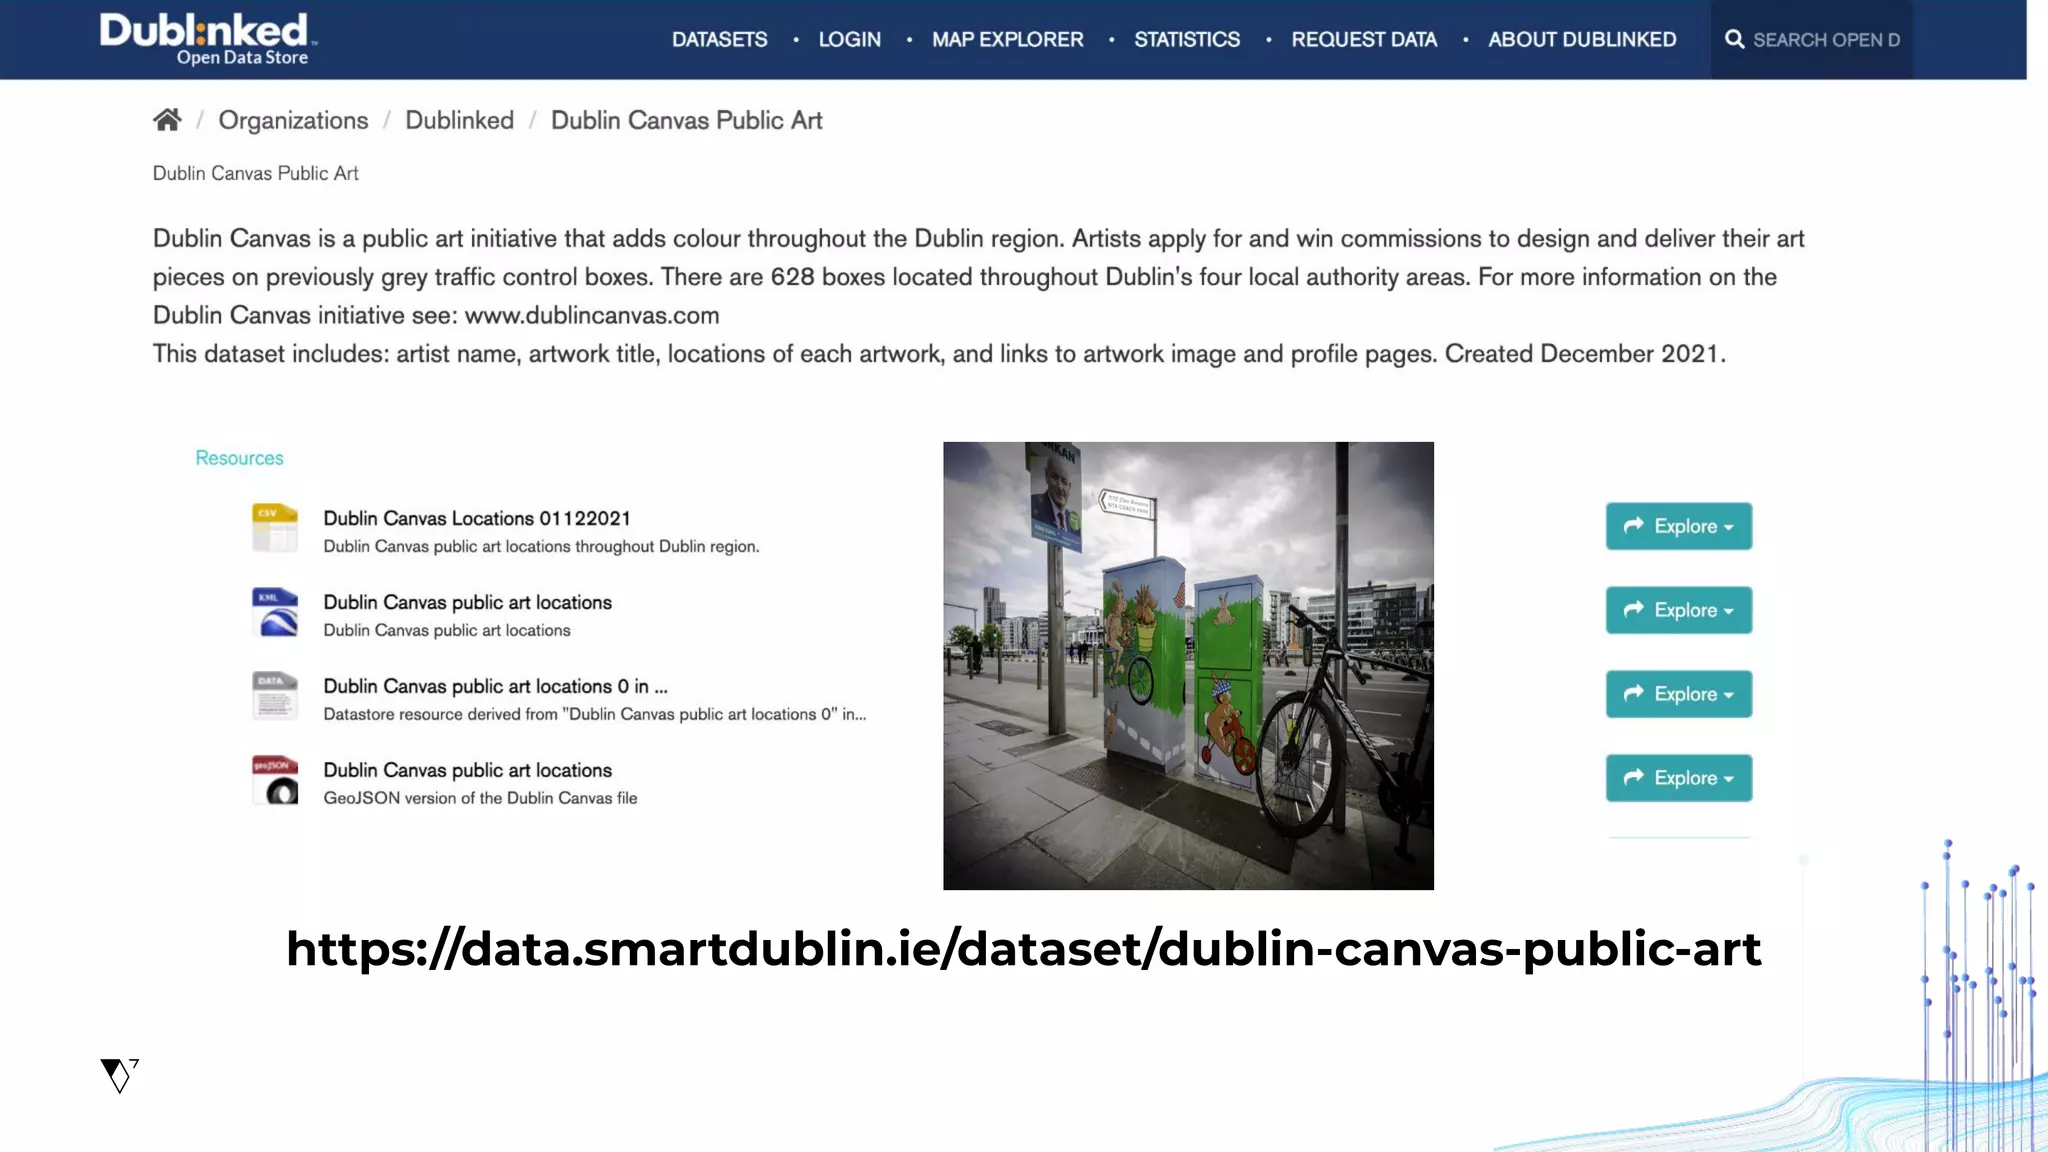Open Dublin Canvas Locations 01122021 resource

point(477,518)
